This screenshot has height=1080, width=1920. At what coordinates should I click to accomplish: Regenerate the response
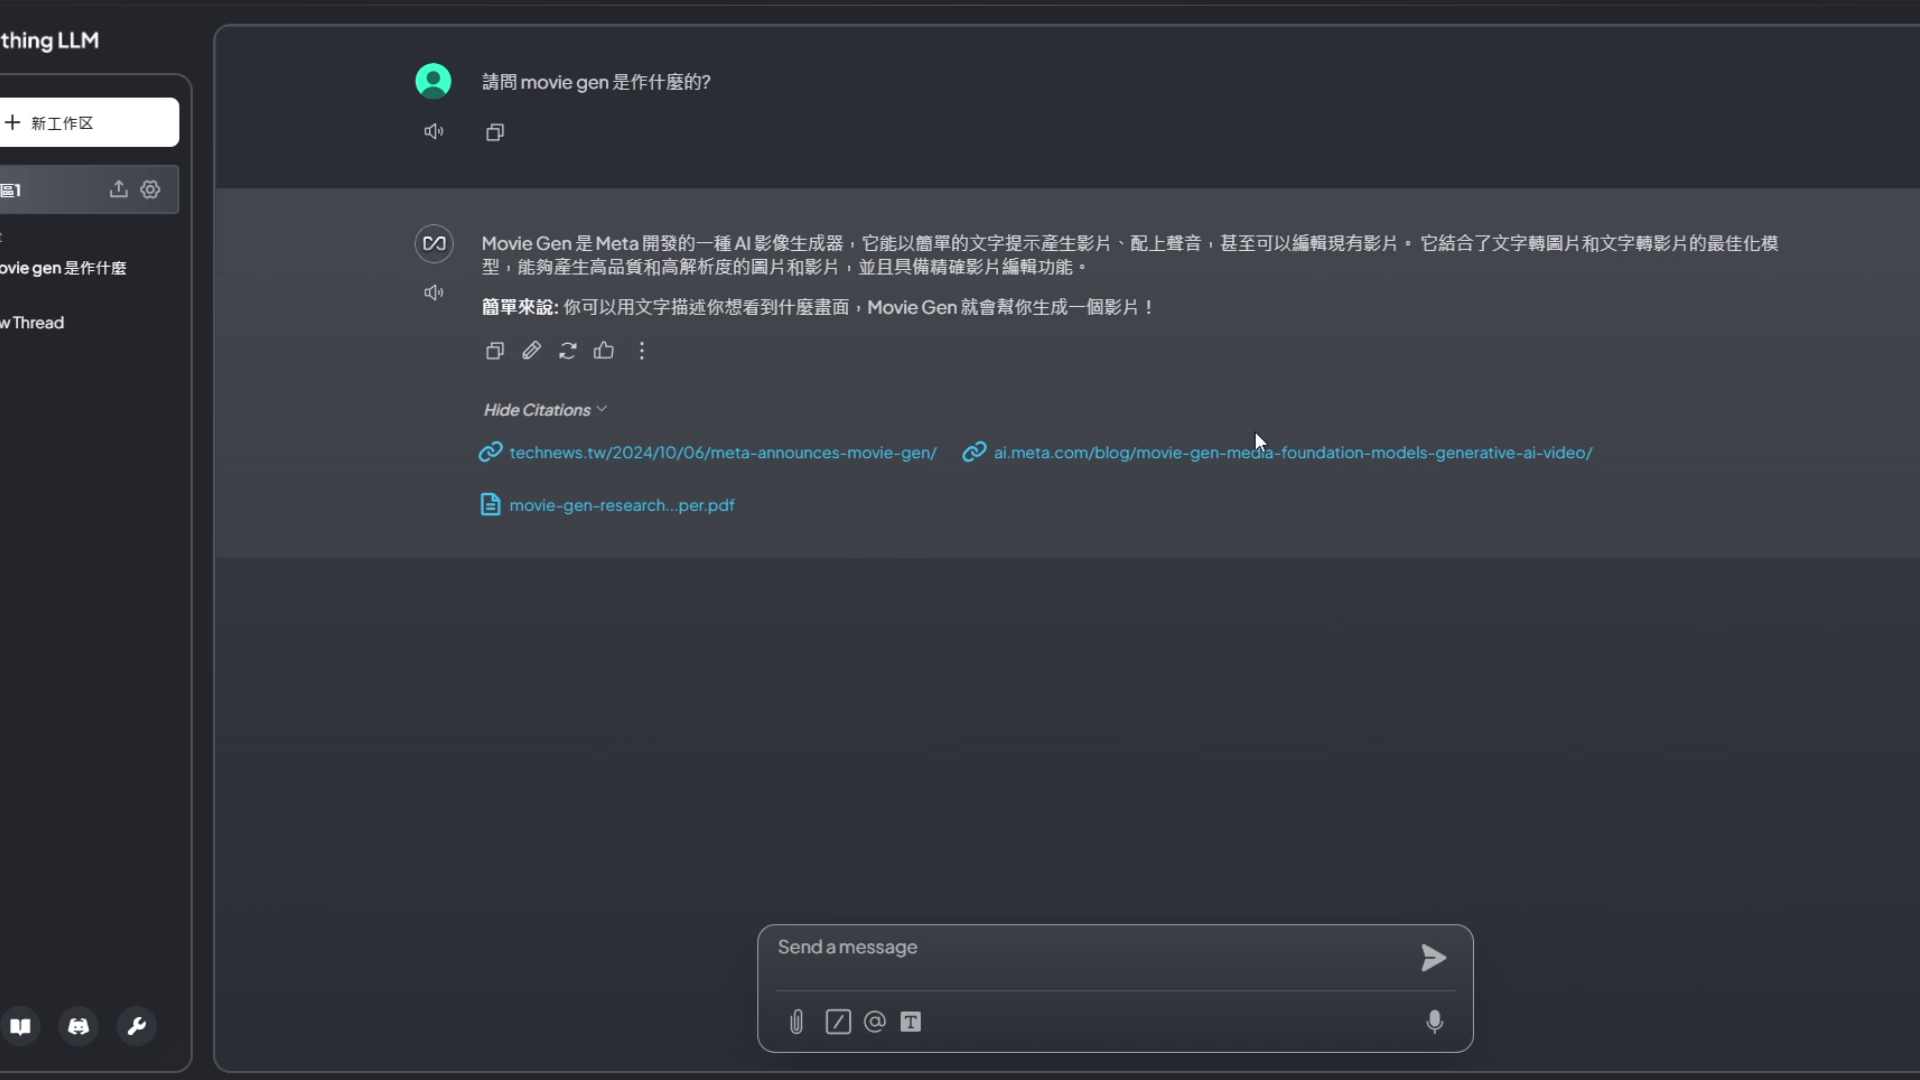[568, 350]
